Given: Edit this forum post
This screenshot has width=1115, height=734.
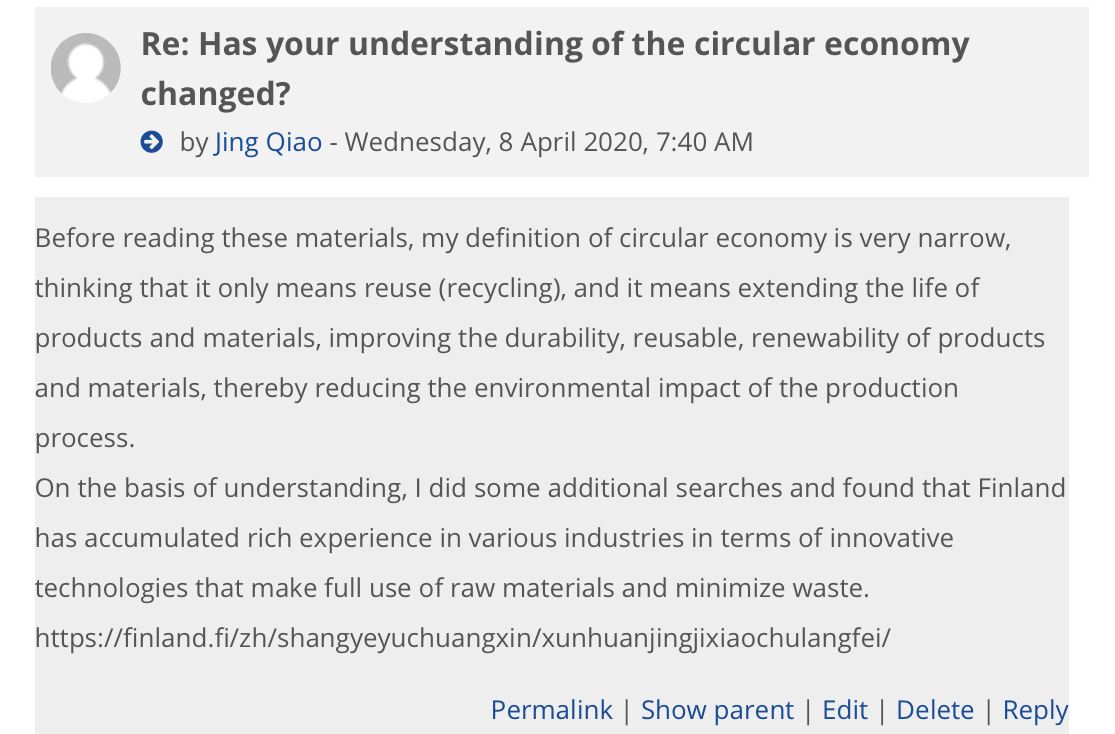Looking at the screenshot, I should [x=845, y=710].
